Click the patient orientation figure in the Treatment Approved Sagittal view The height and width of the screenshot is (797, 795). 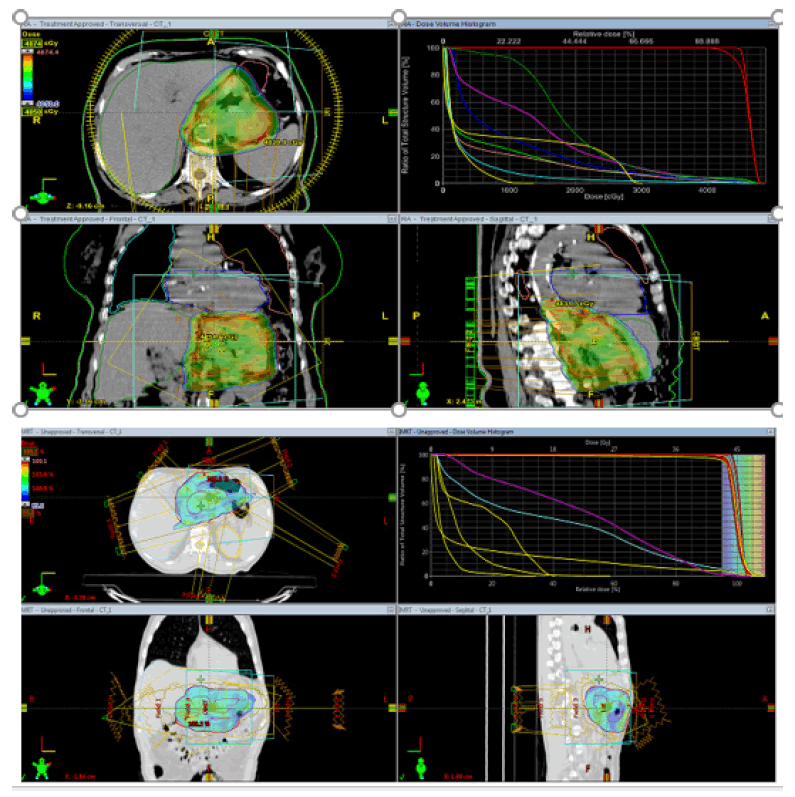(422, 393)
